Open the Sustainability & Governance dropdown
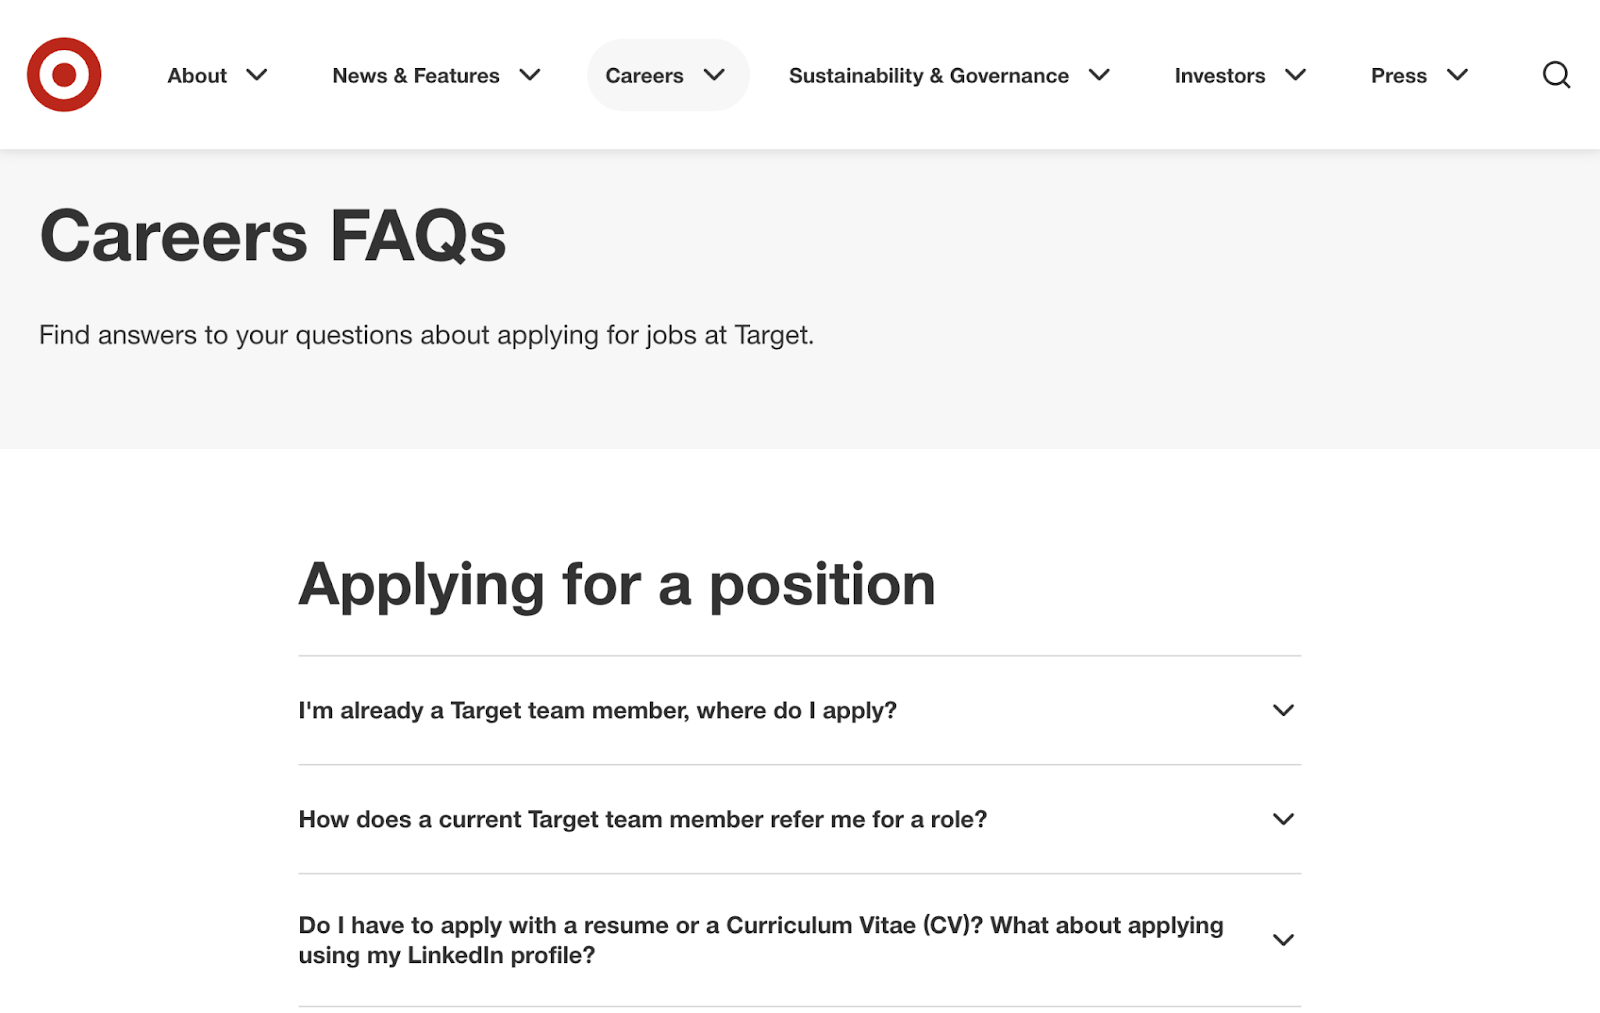 [1100, 75]
